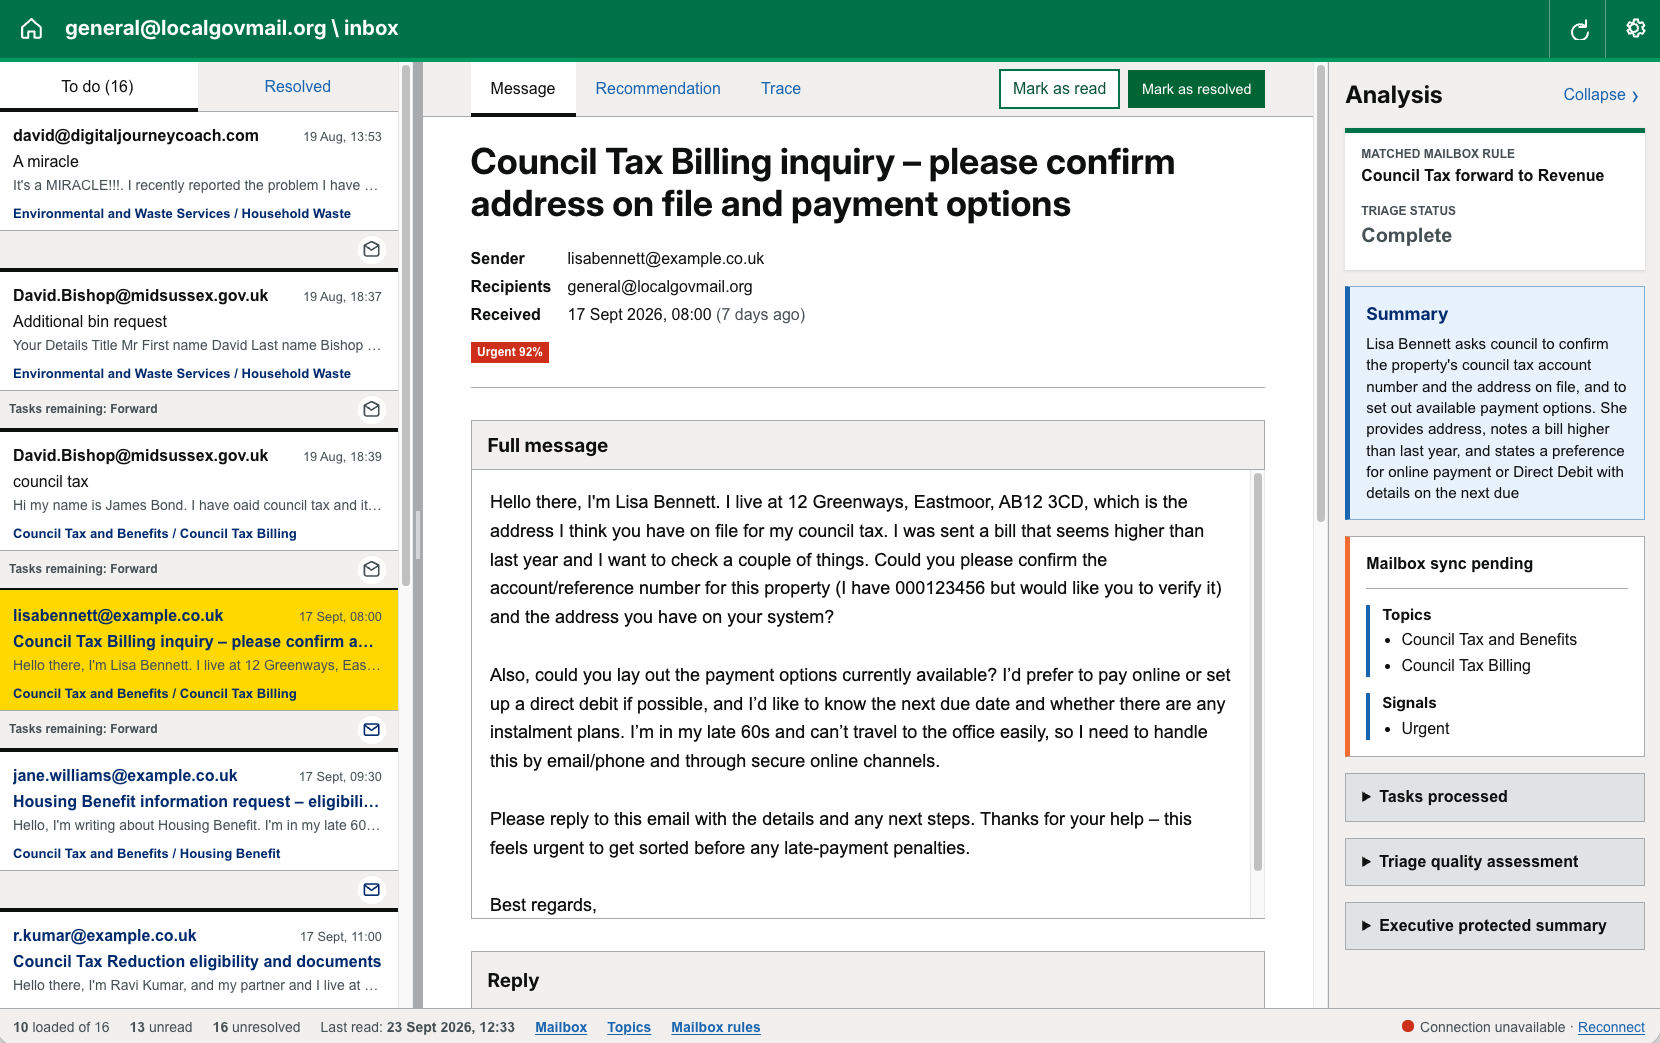Image resolution: width=1660 pixels, height=1043 pixels.
Task: Open the settings gear
Action: (1635, 29)
